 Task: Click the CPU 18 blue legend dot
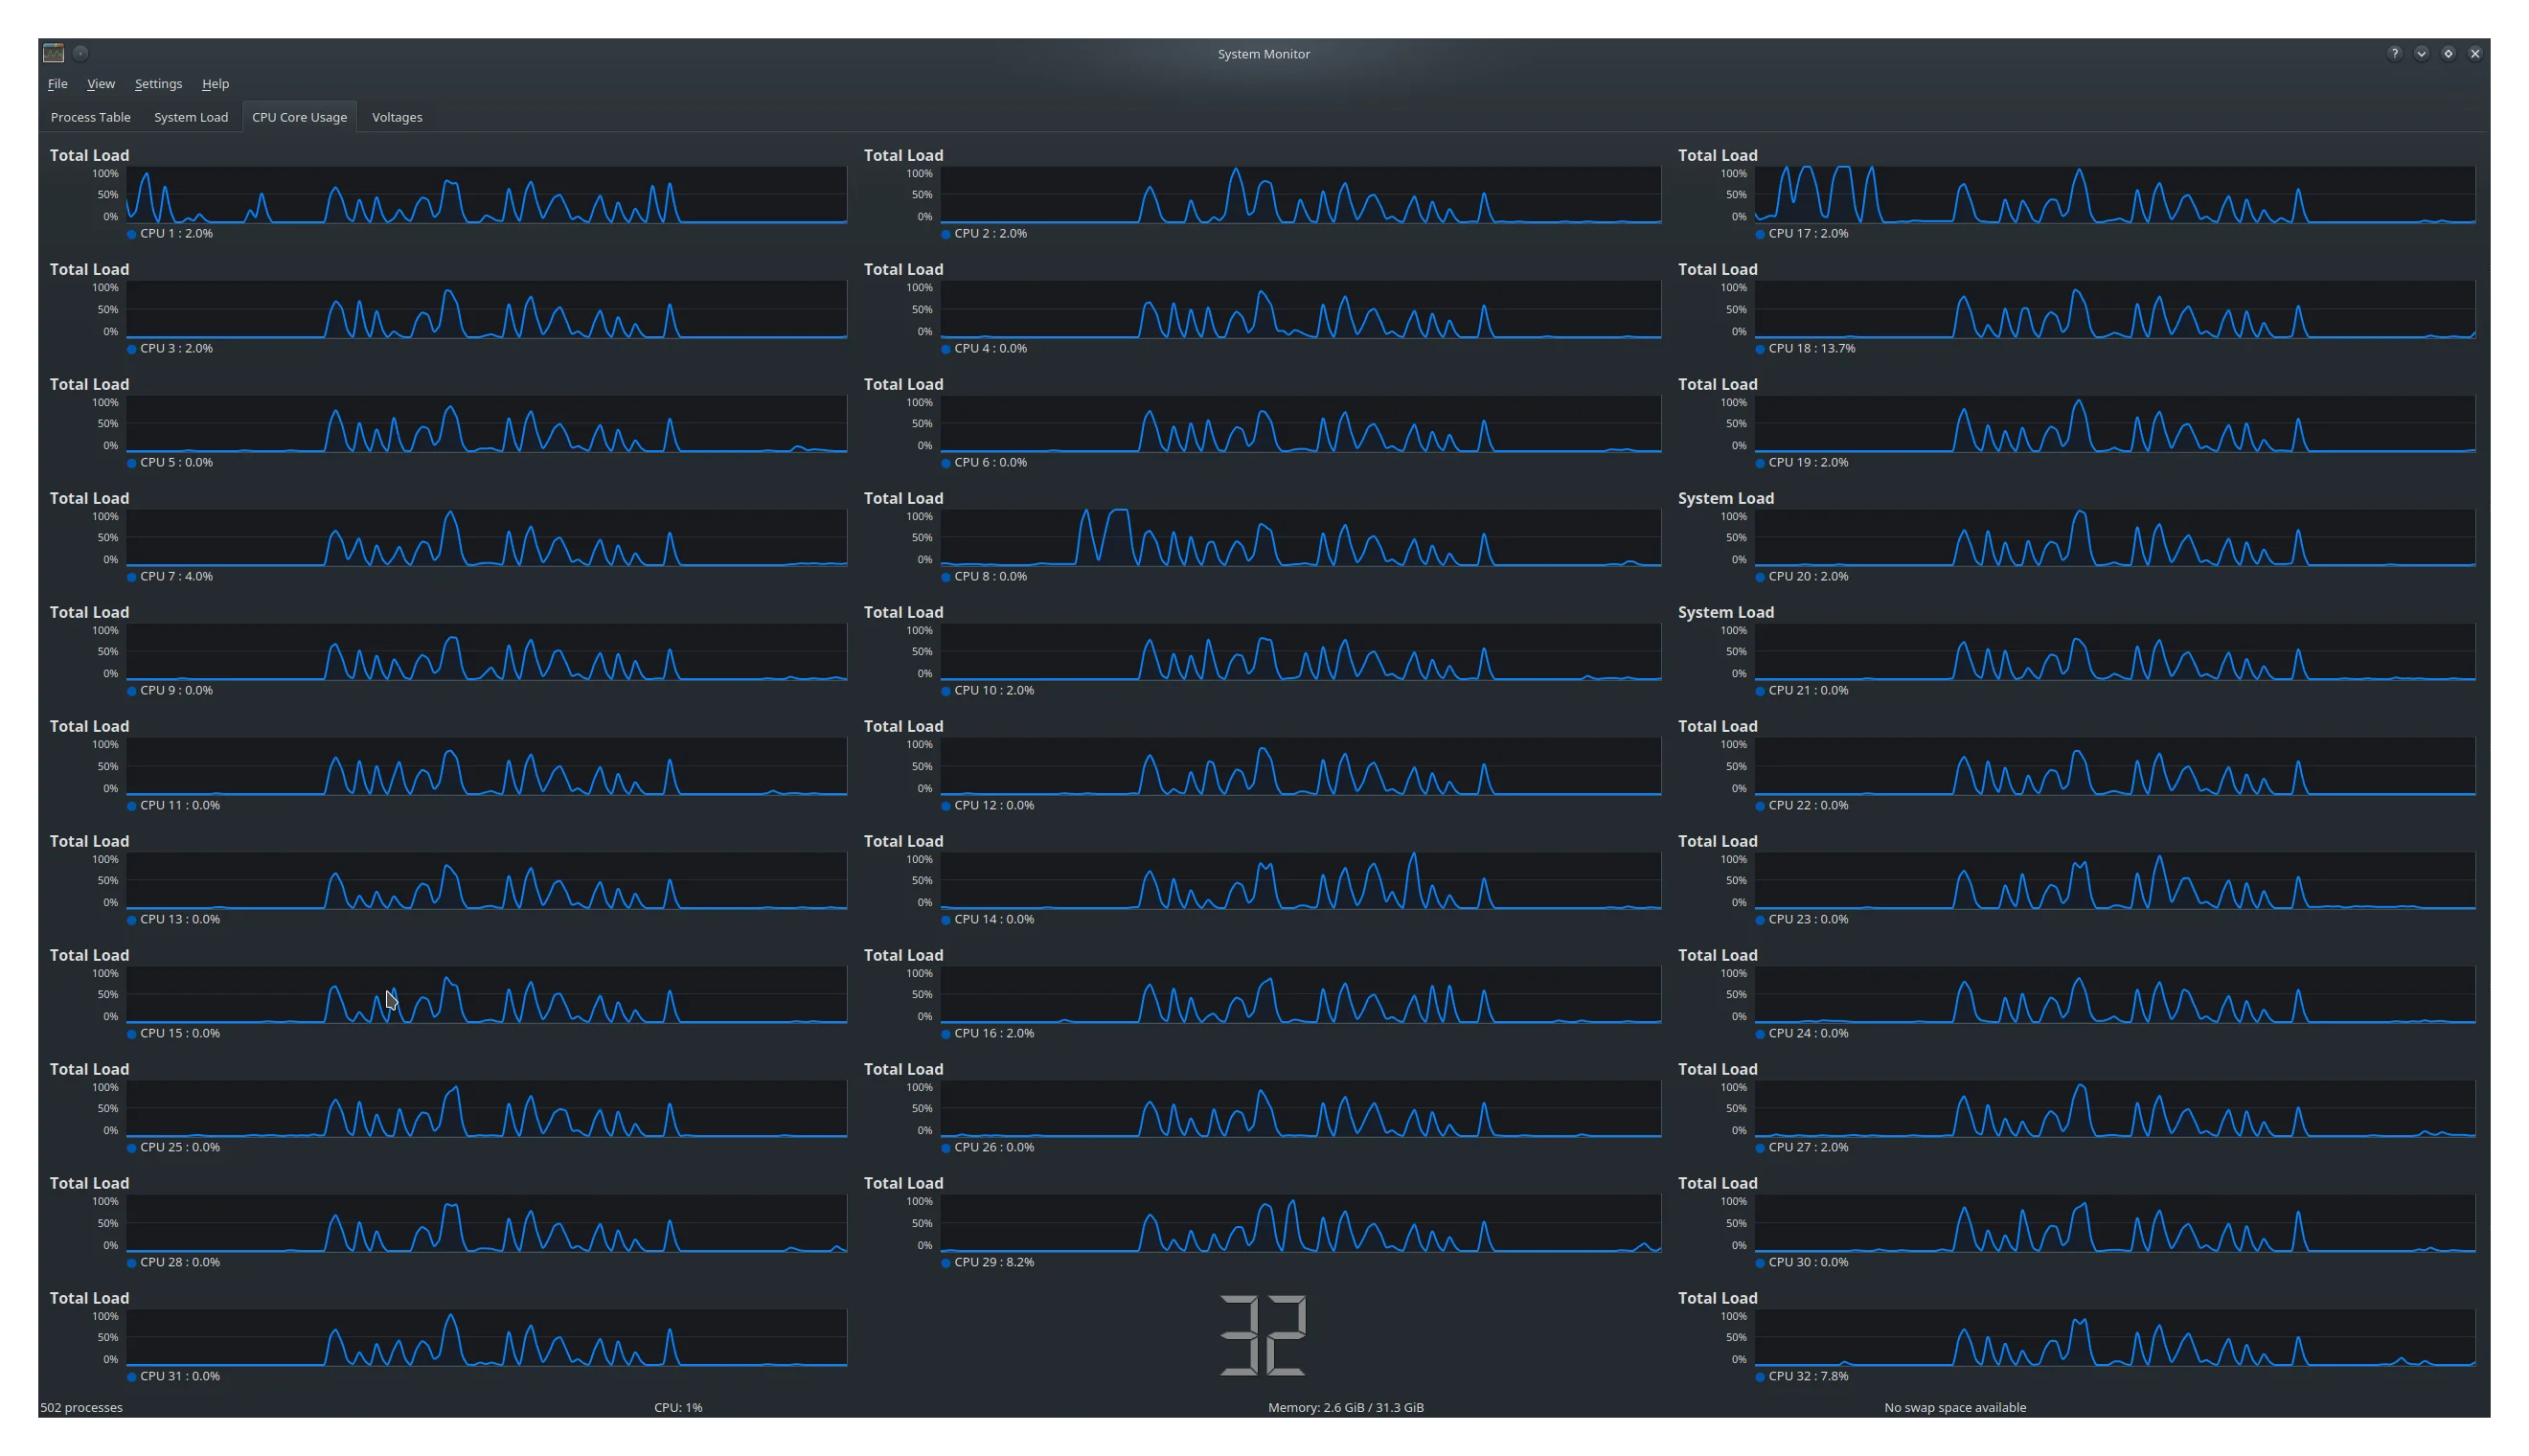coord(1760,349)
